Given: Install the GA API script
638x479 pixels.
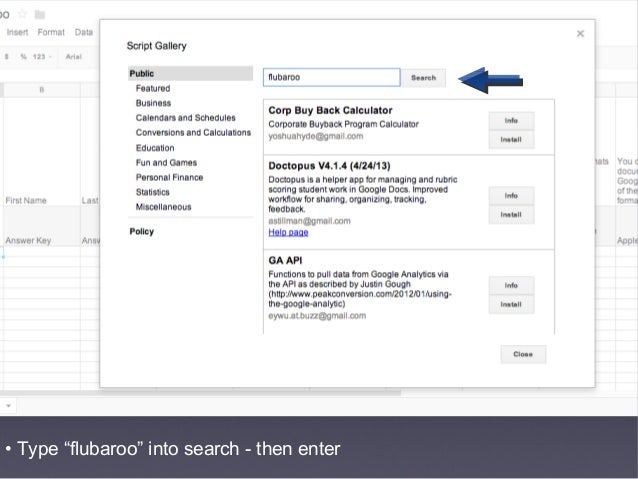Looking at the screenshot, I should (511, 304).
